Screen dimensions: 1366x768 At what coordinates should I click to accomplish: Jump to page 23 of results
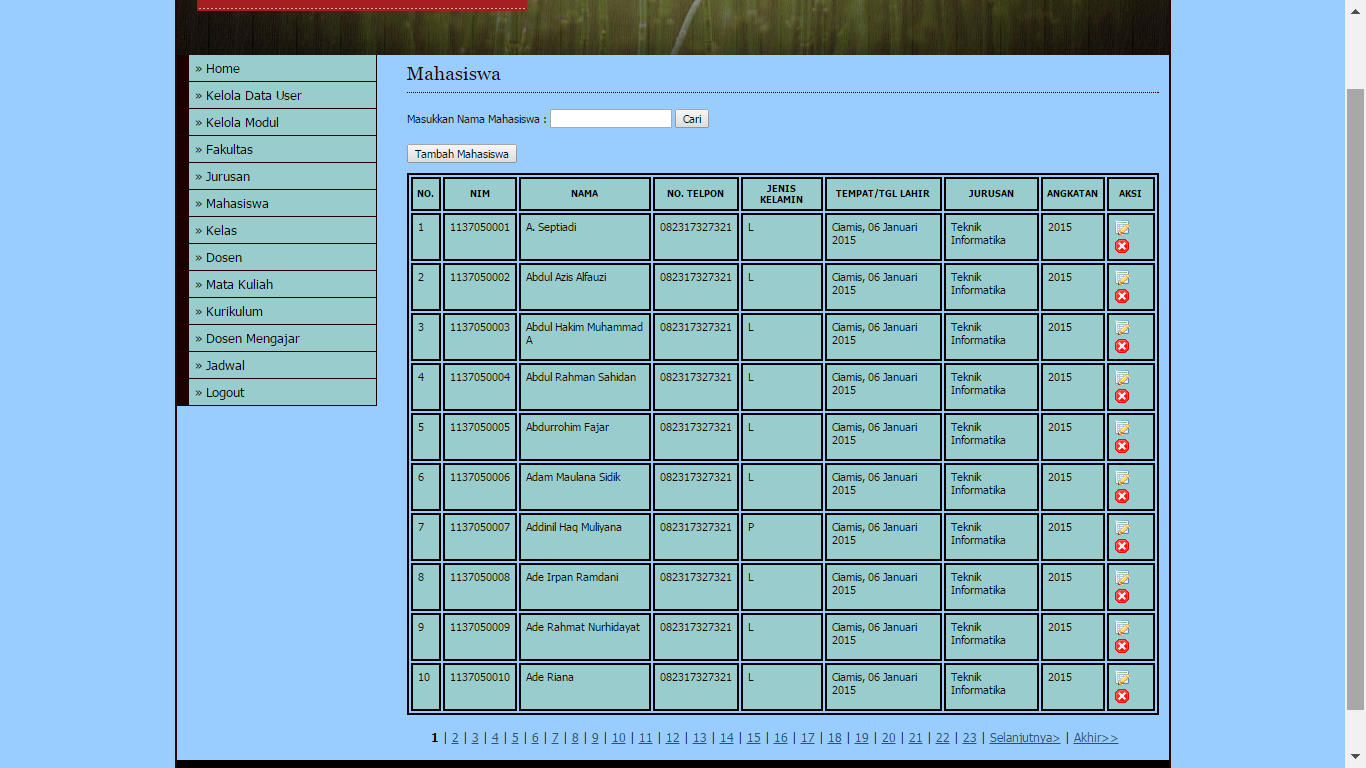point(969,738)
